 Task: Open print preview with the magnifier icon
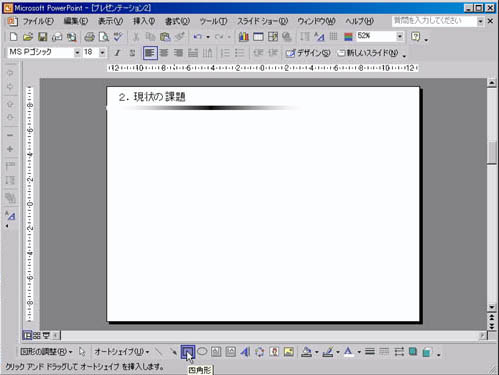104,37
